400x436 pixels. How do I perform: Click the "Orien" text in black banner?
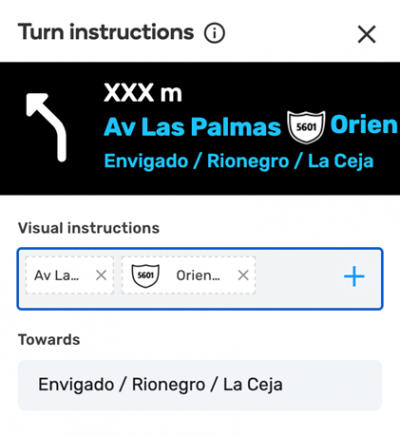[364, 125]
